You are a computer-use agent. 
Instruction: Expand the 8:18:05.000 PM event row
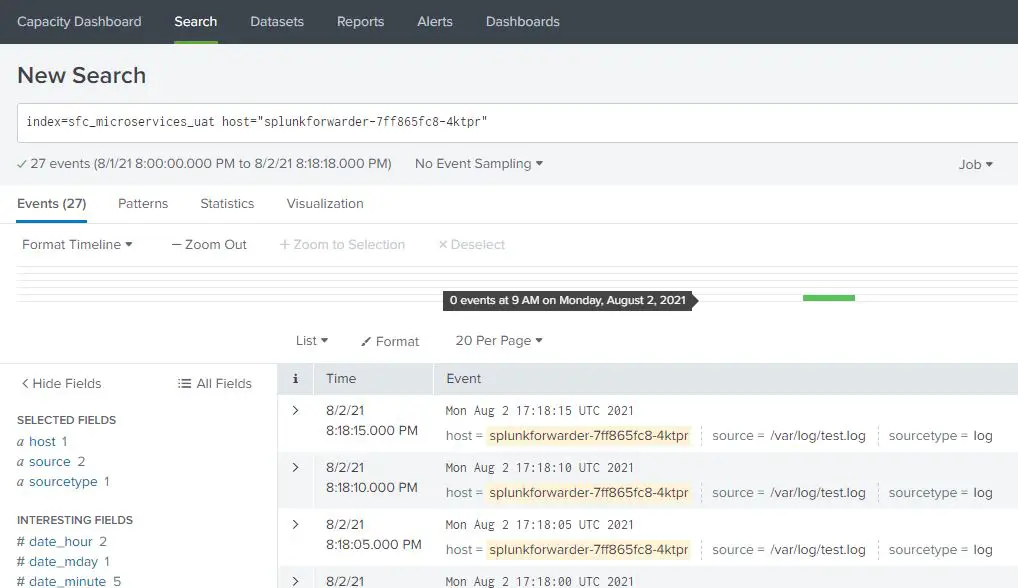[295, 524]
